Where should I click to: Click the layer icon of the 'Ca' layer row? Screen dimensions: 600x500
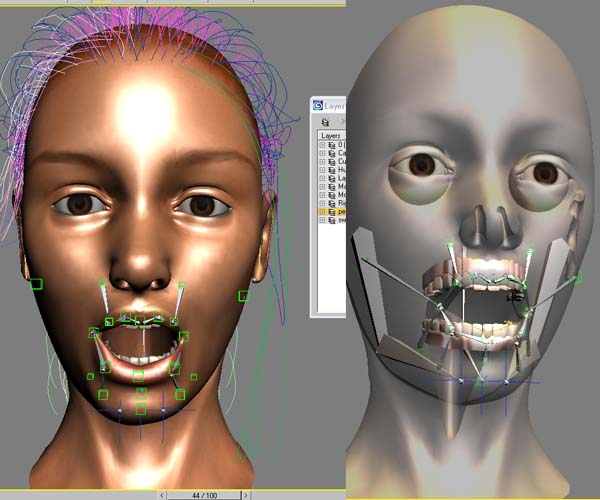coord(331,153)
